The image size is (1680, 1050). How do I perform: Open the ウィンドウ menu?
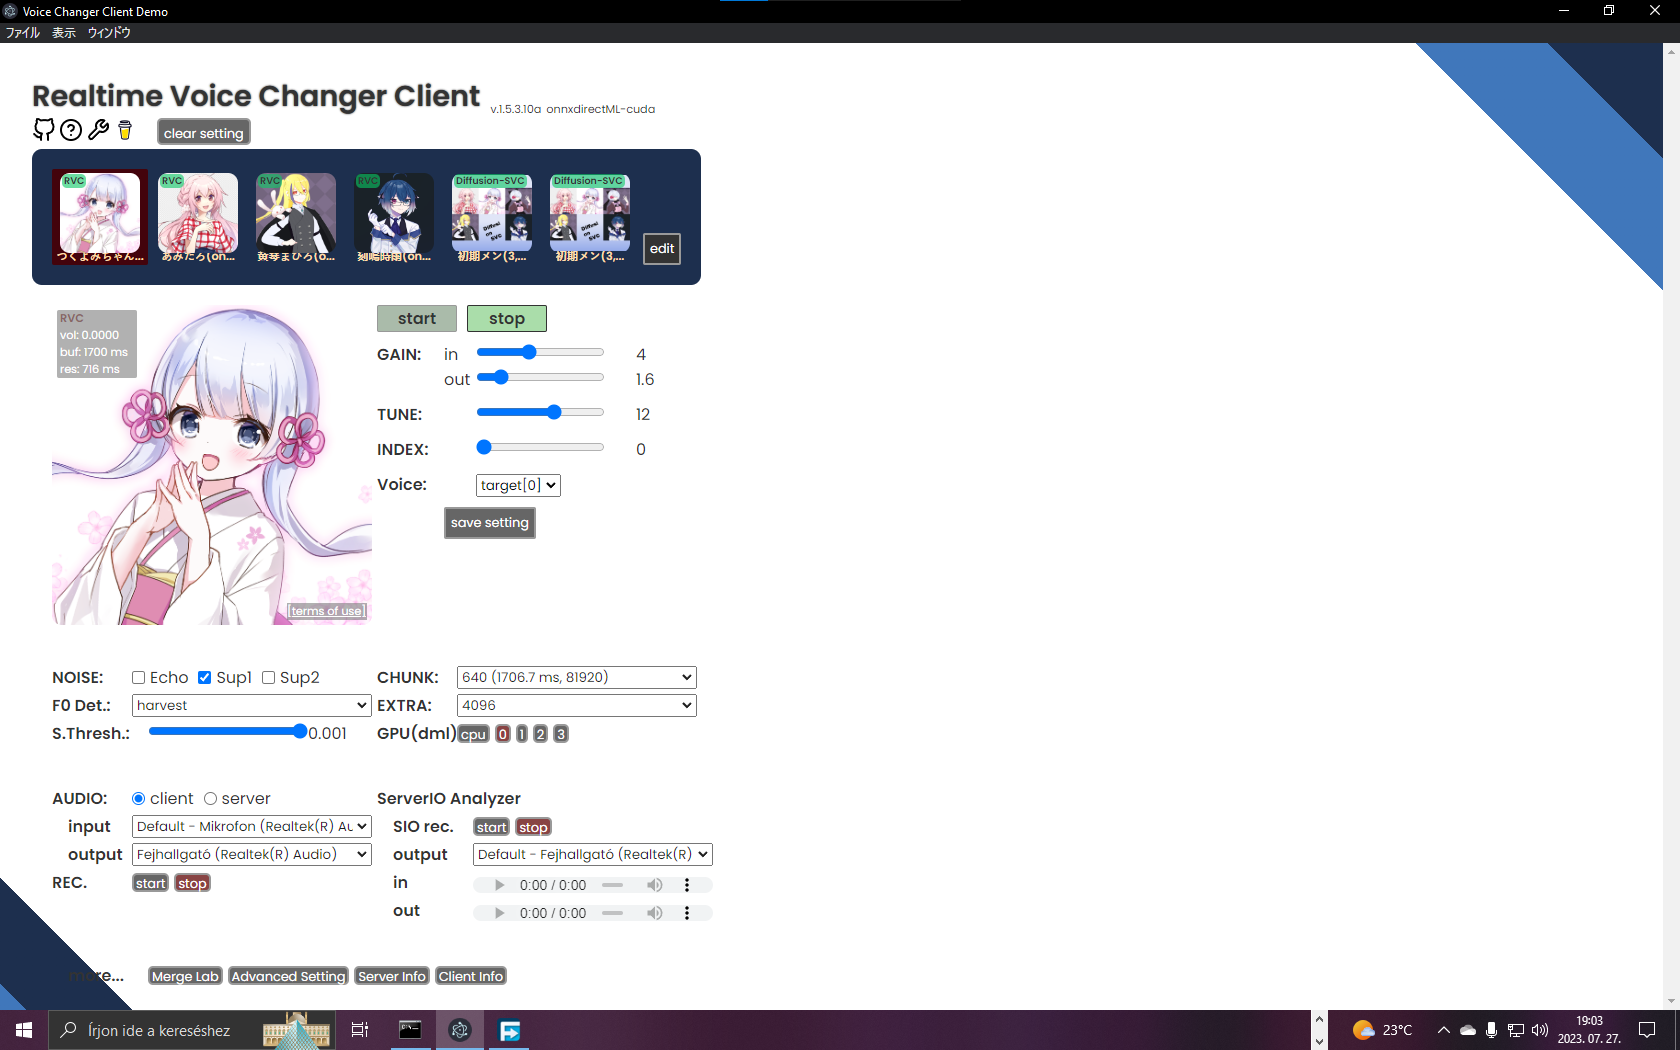[109, 32]
